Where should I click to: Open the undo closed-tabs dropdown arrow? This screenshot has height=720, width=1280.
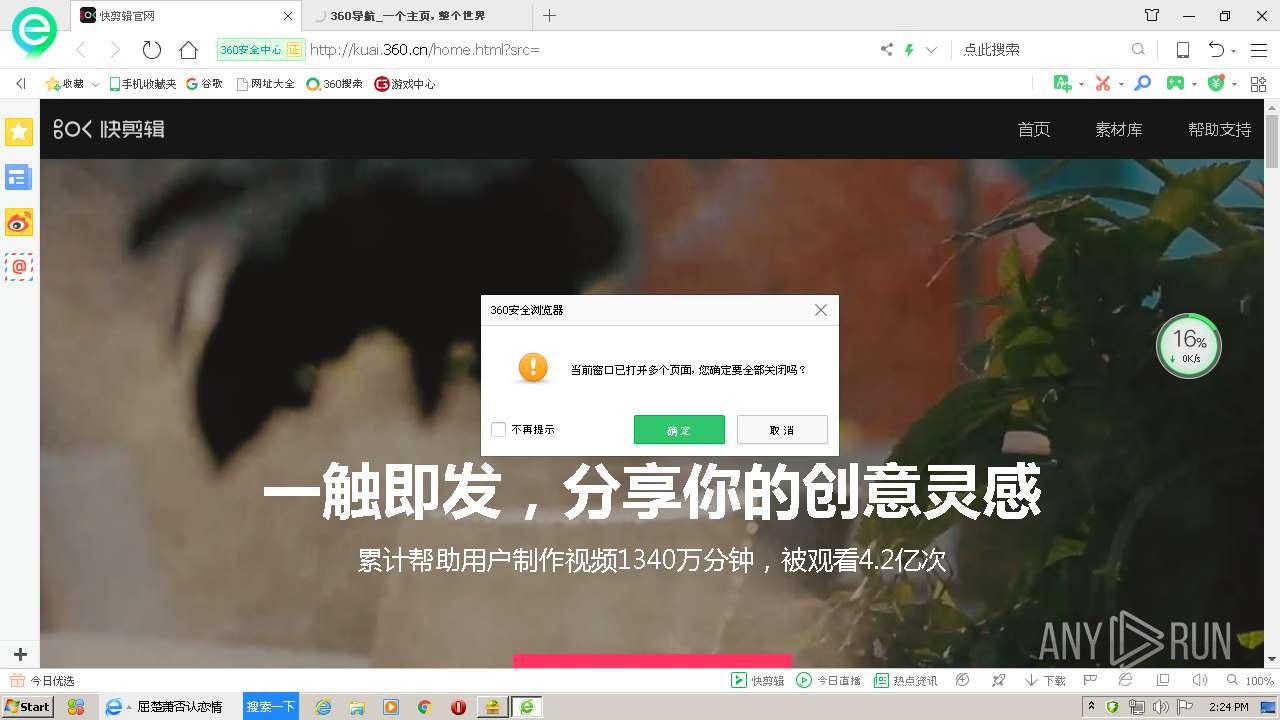tap(1234, 50)
